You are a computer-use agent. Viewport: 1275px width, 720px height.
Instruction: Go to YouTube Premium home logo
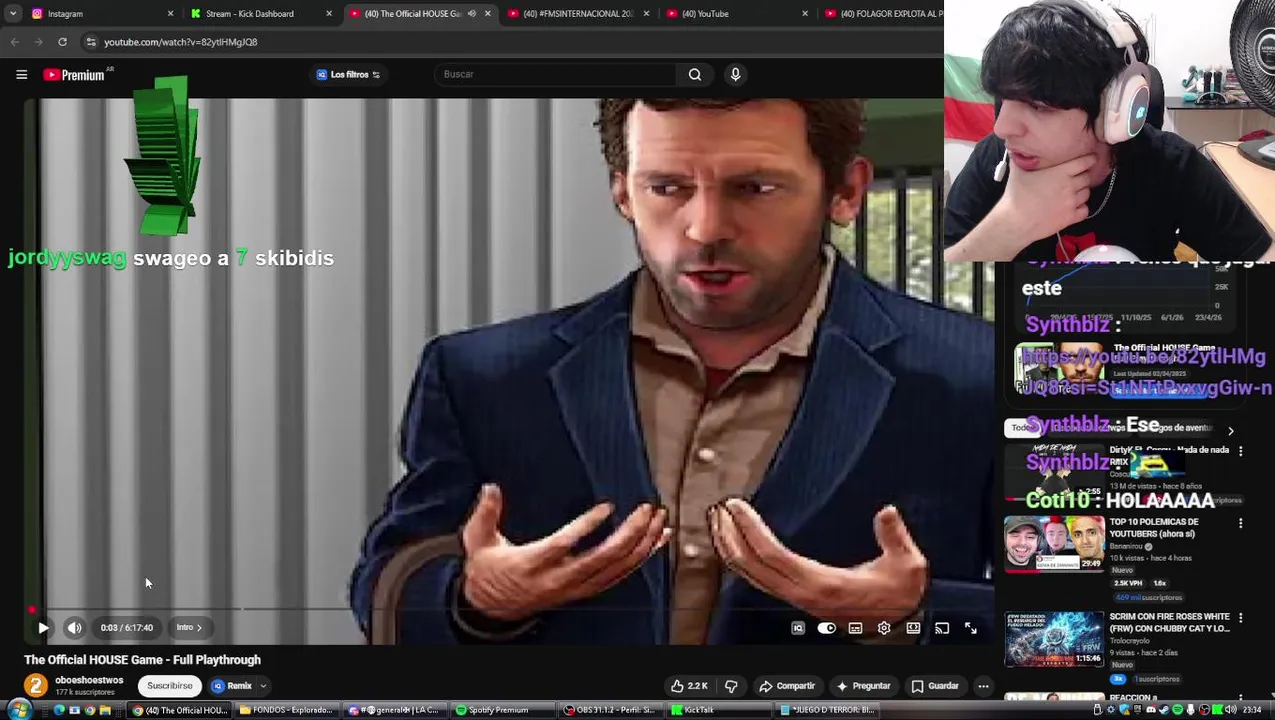pos(74,74)
